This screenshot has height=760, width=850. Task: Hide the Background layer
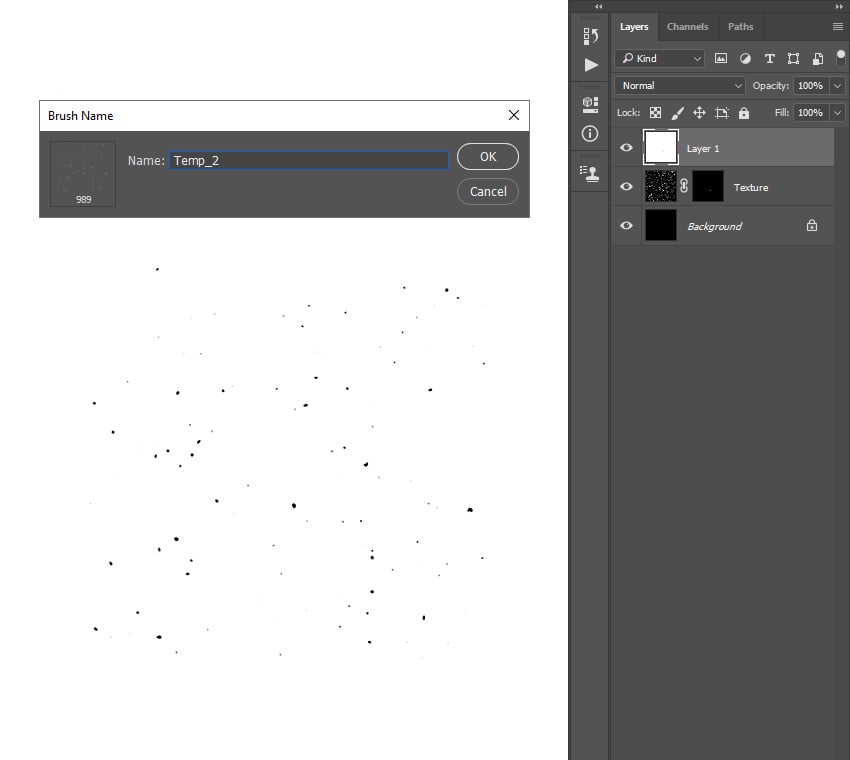(x=626, y=225)
